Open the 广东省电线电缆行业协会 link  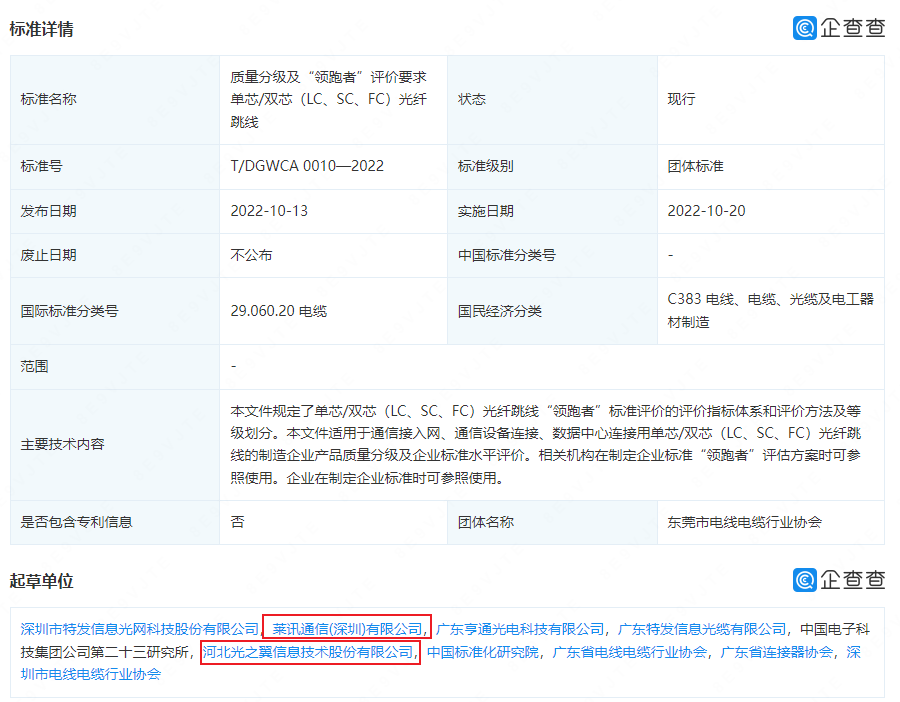point(630,652)
